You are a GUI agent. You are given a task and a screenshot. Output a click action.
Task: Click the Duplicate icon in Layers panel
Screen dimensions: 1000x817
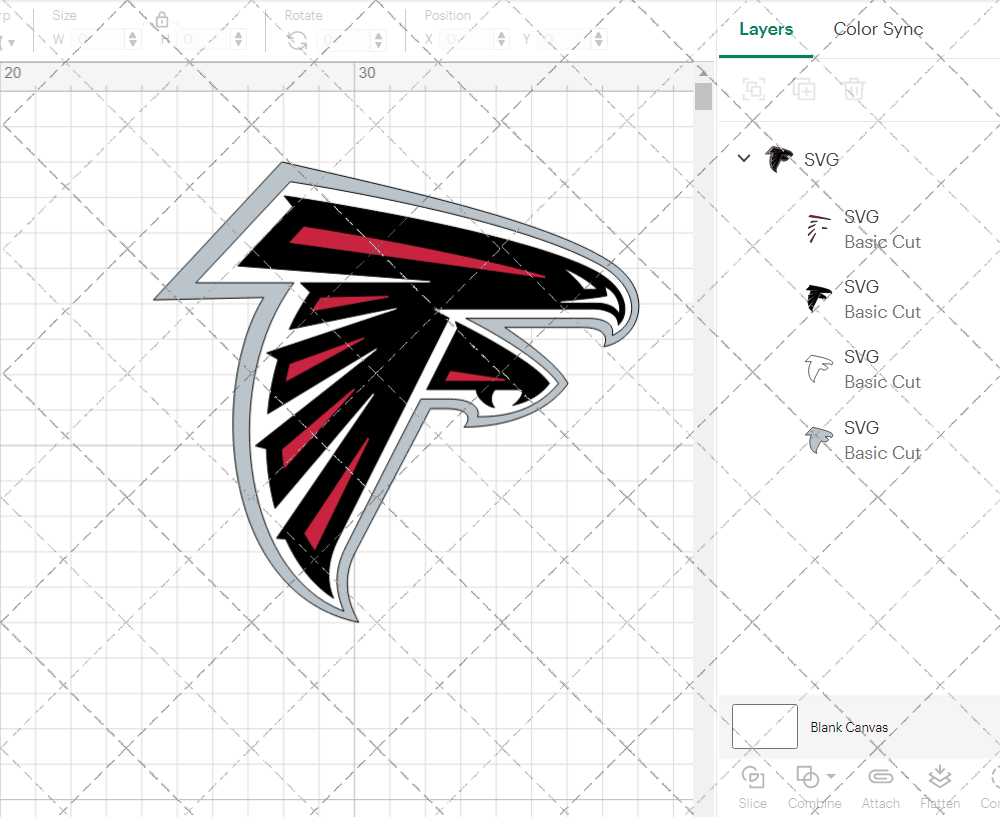(x=804, y=89)
